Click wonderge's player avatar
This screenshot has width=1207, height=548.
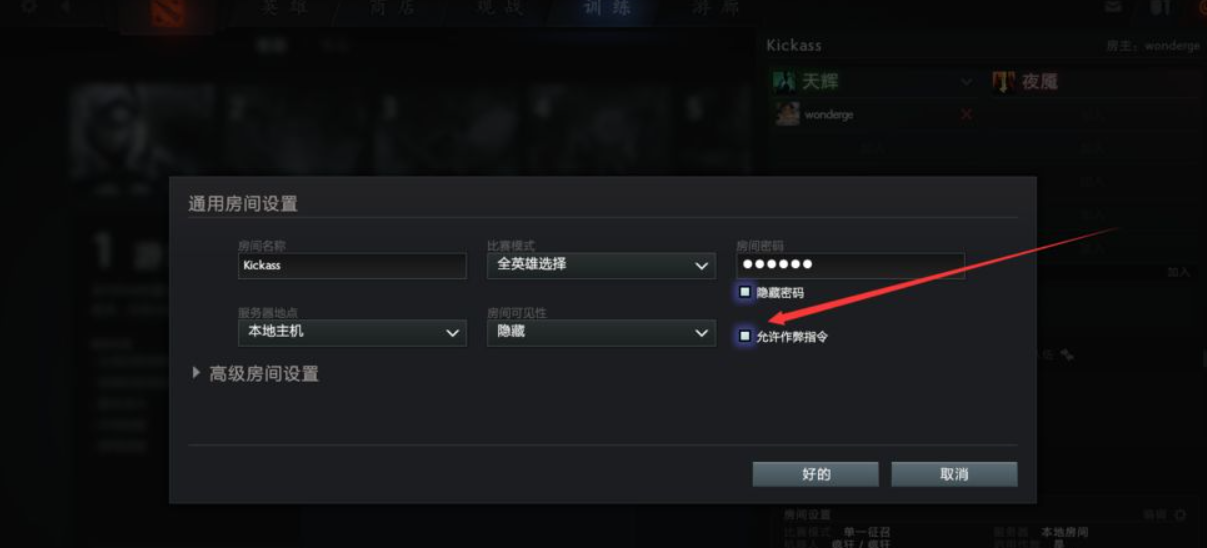click(x=787, y=114)
